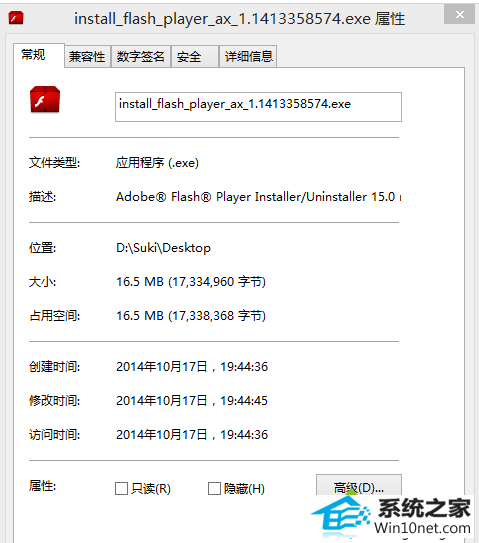Image resolution: width=479 pixels, height=543 pixels.
Task: Click the large red Flash installer file icon
Action: tap(45, 99)
